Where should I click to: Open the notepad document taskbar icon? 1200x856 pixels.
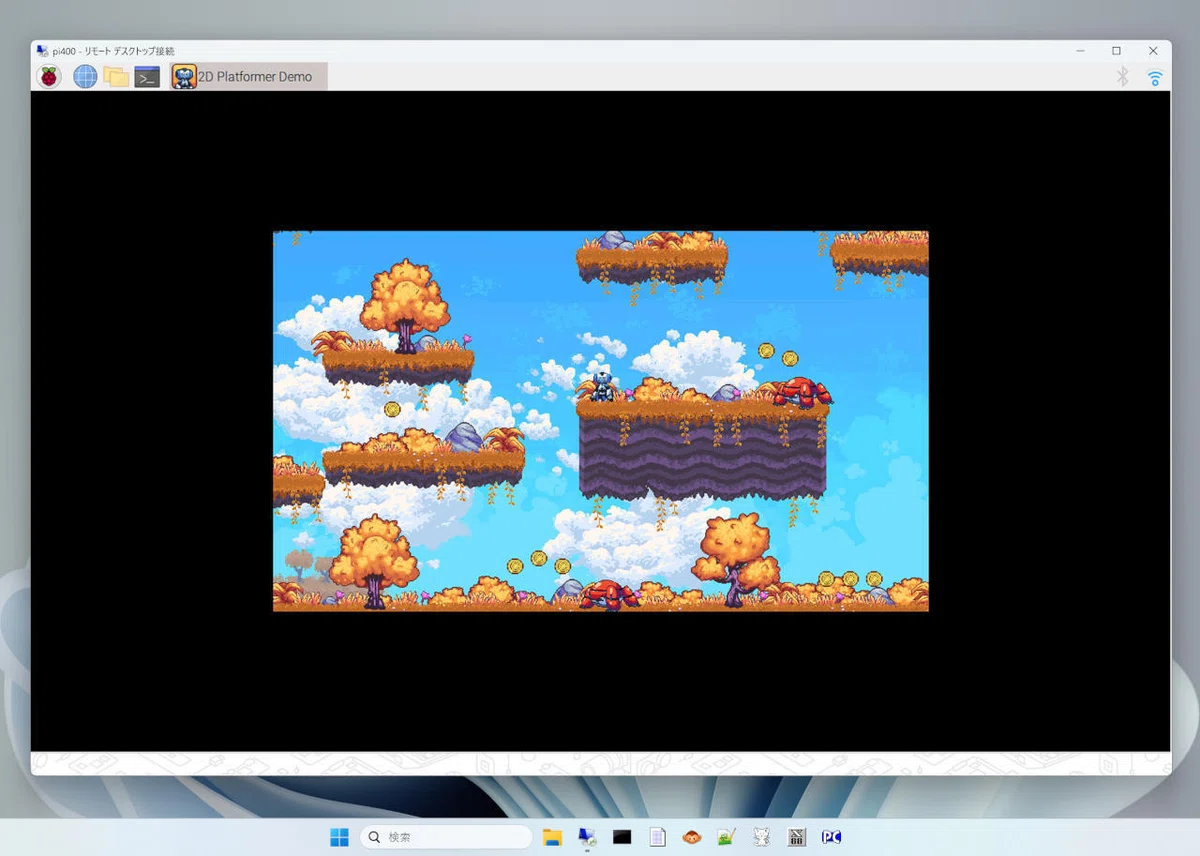coord(657,836)
